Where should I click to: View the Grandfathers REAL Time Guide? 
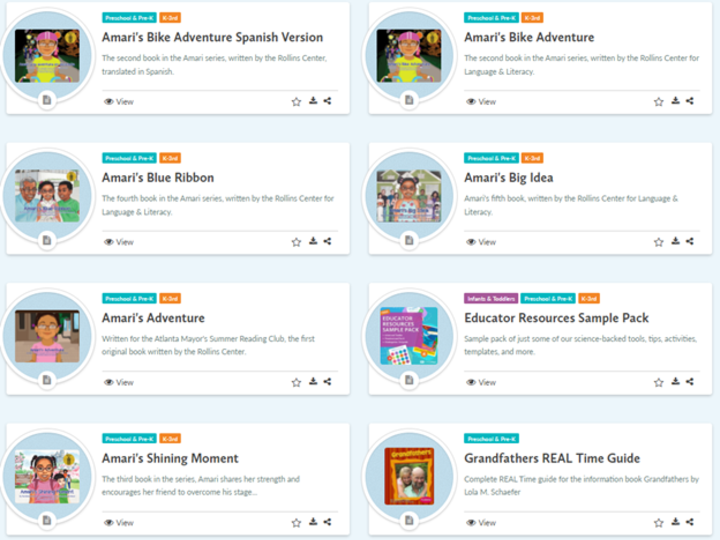point(481,523)
